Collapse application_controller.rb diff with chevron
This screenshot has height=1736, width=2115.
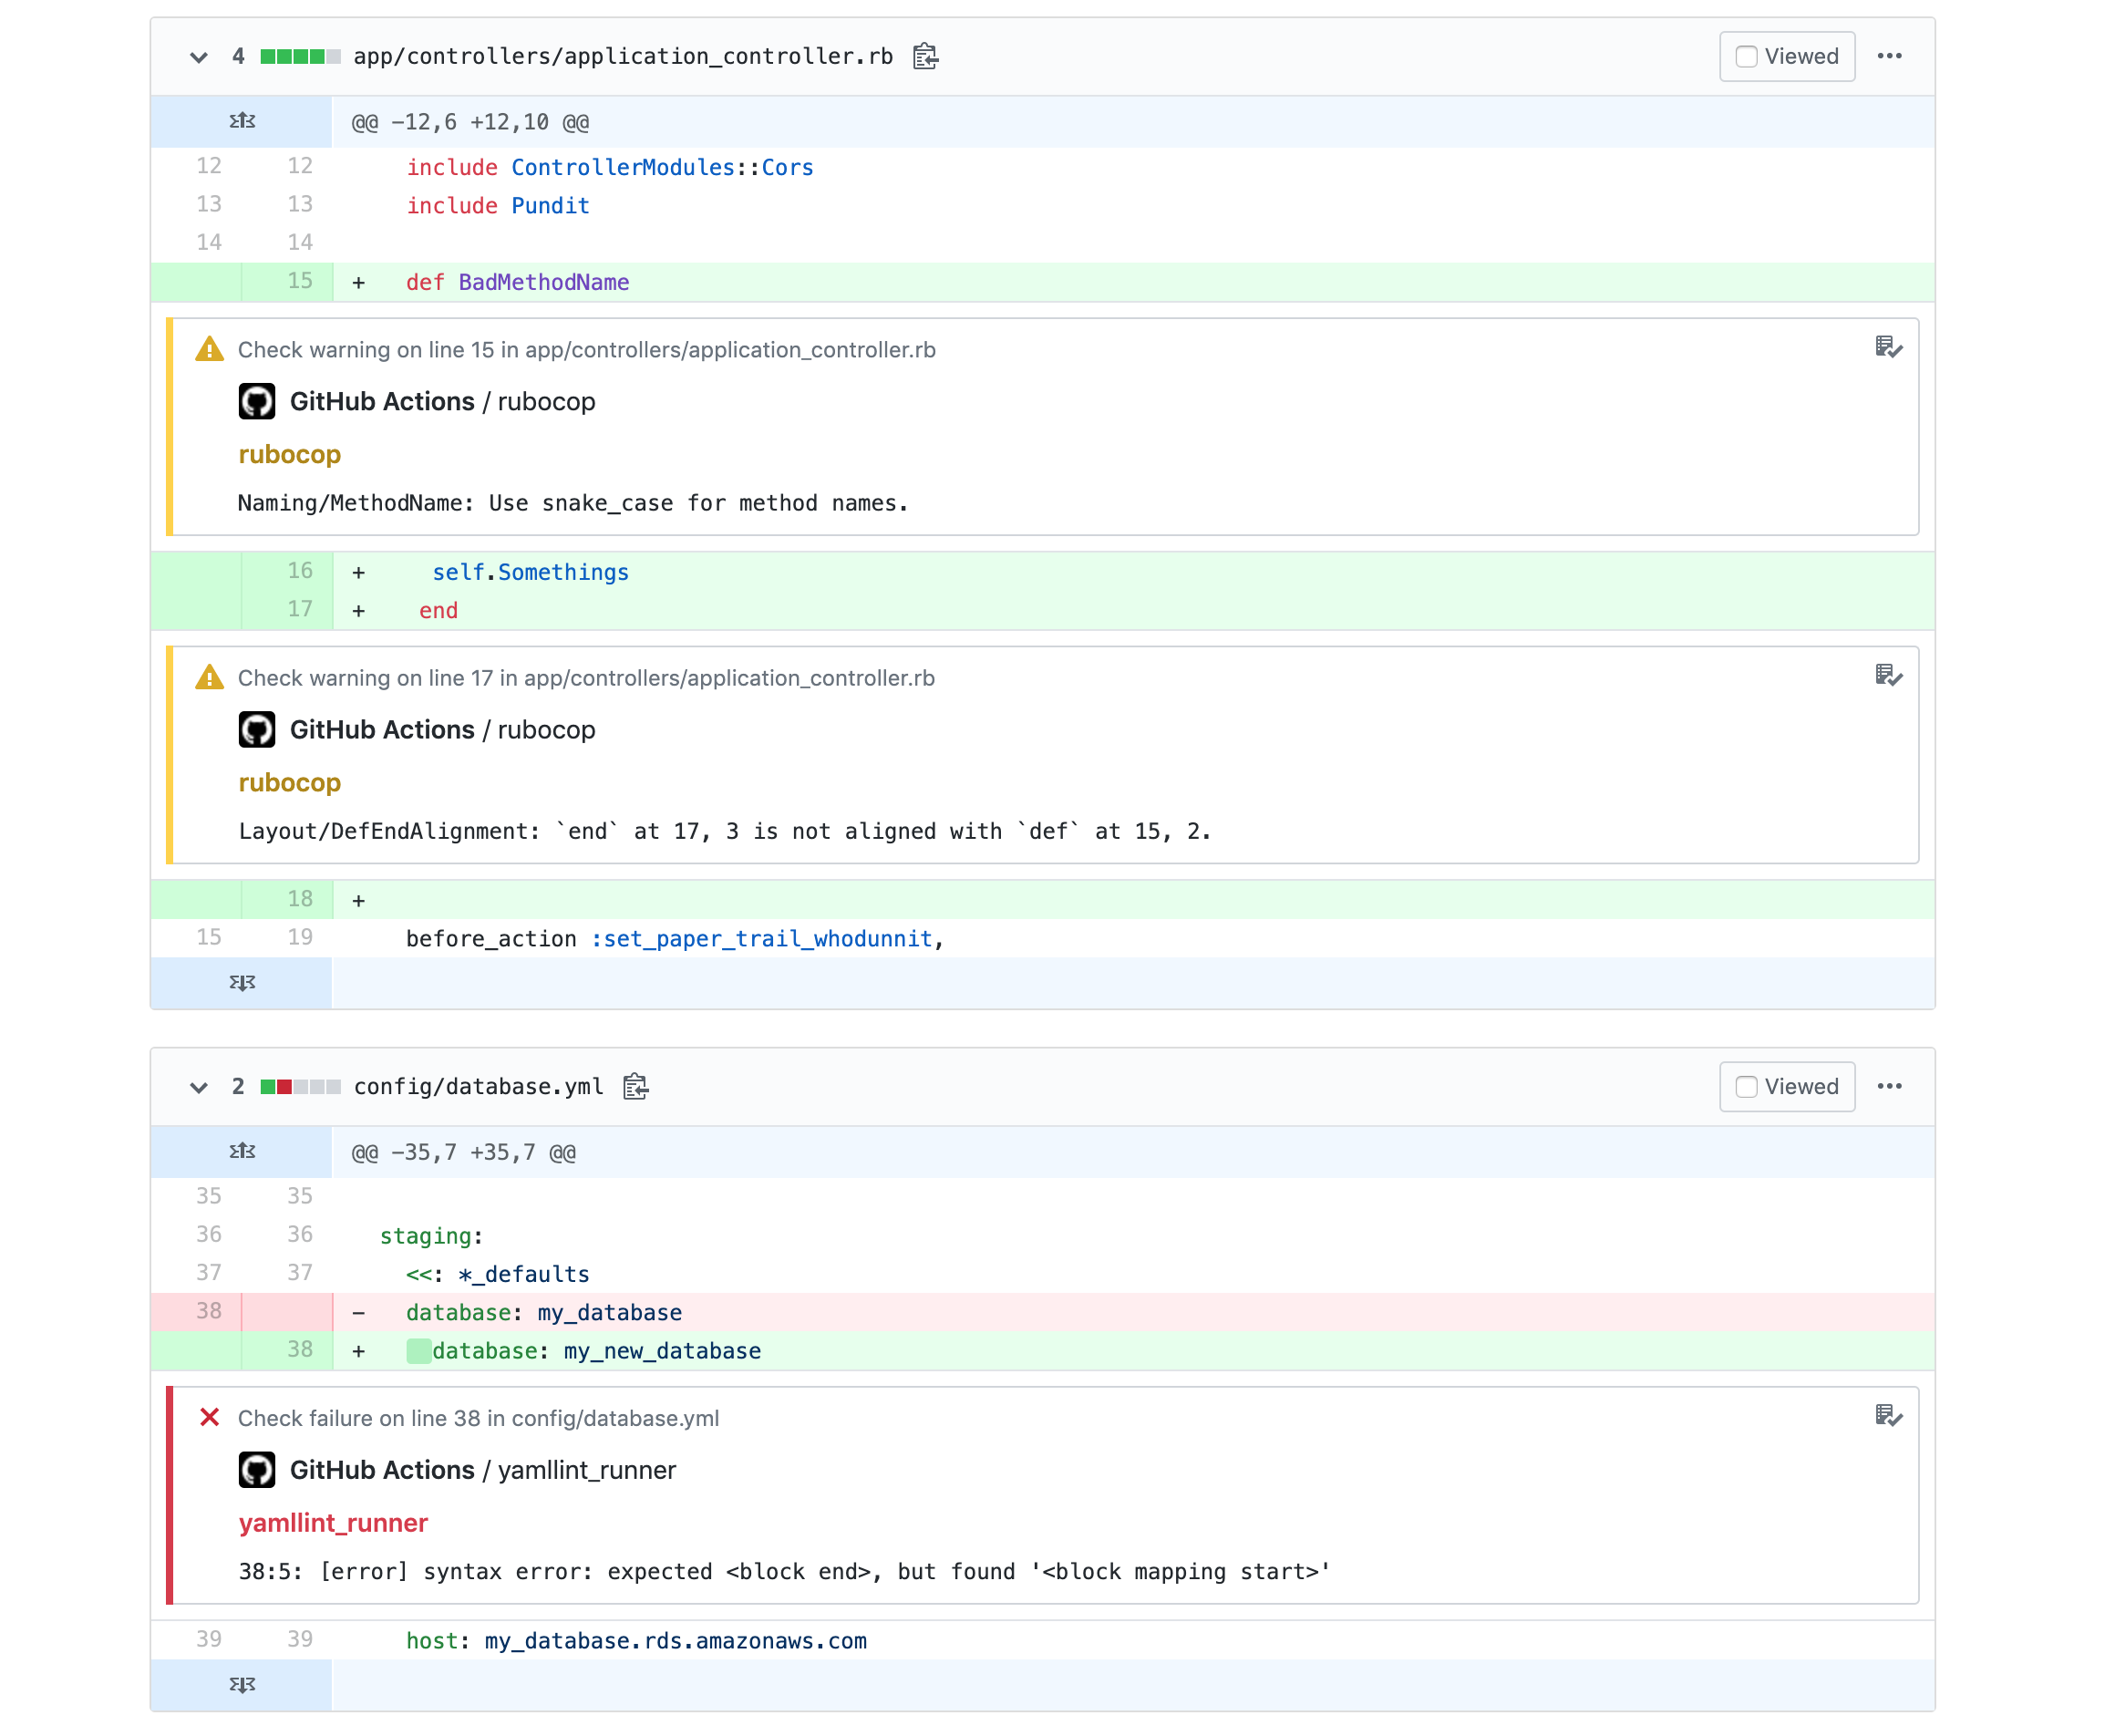[199, 57]
